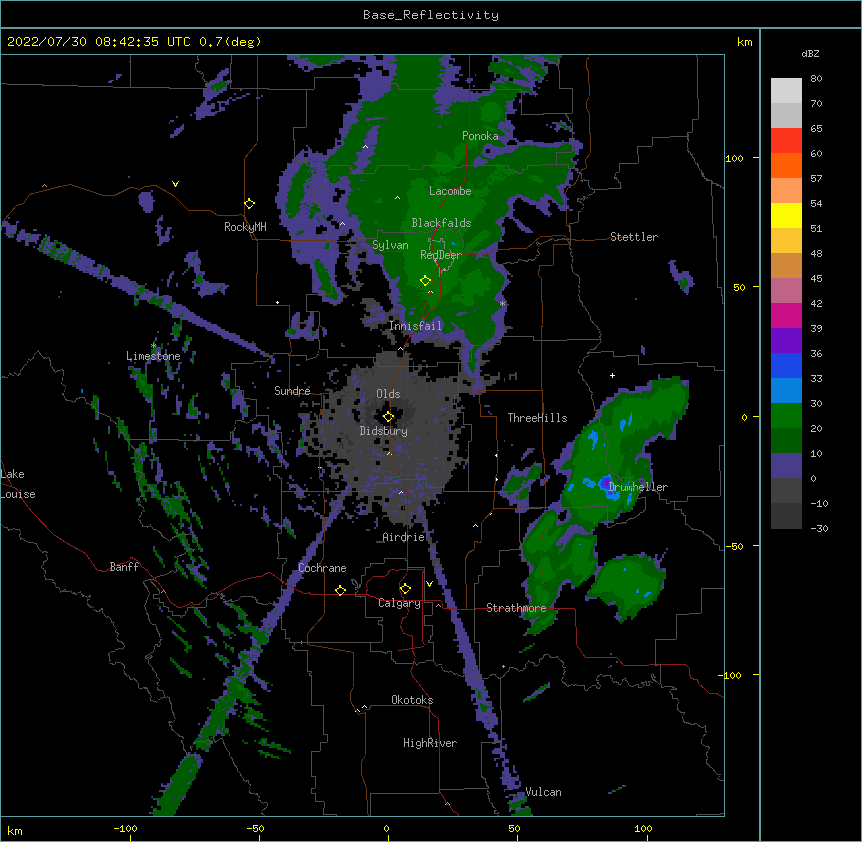Click the RockyMH label
The height and width of the screenshot is (842, 862).
click(245, 227)
